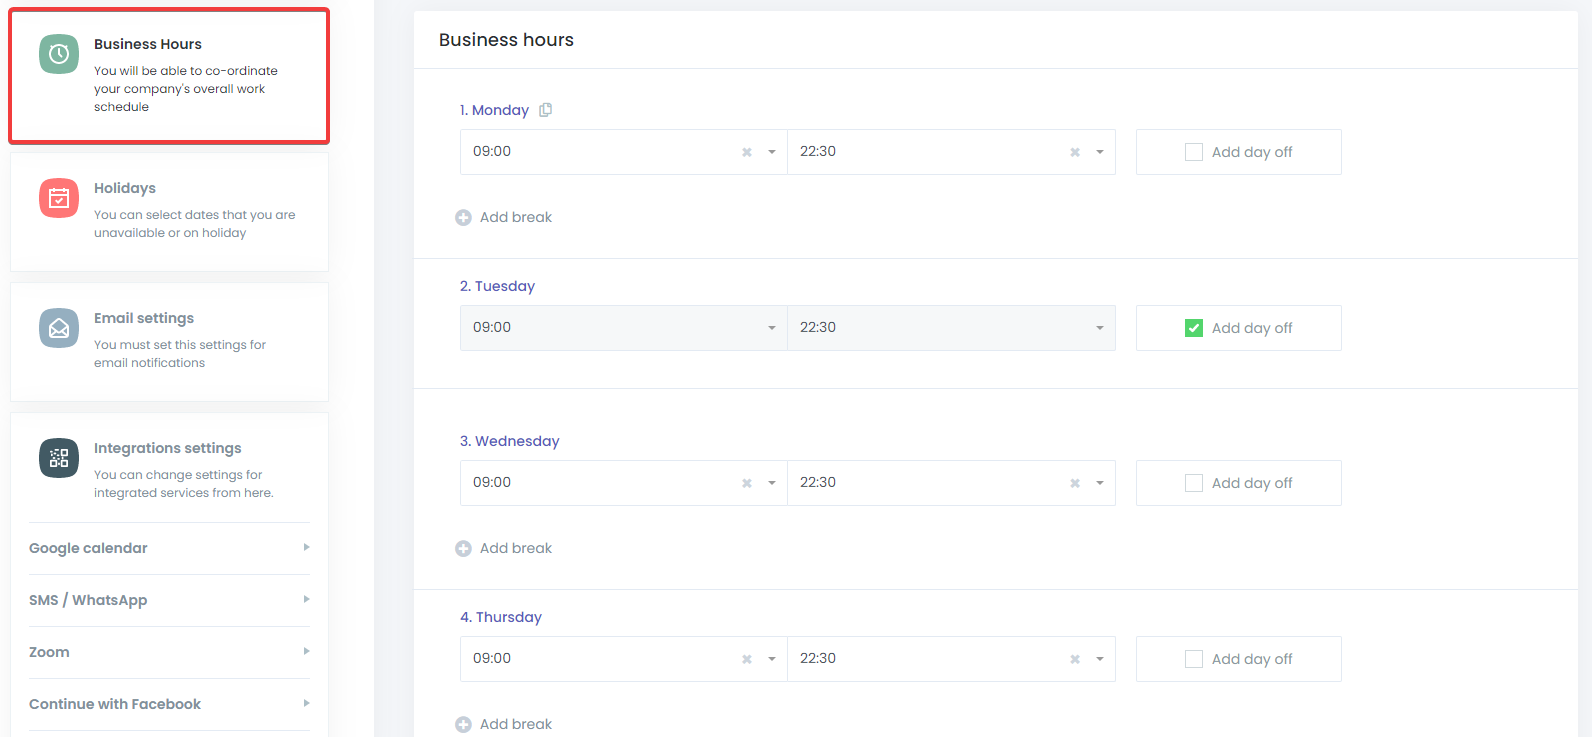The height and width of the screenshot is (737, 1592).
Task: Add break for Wednesday
Action: click(504, 548)
